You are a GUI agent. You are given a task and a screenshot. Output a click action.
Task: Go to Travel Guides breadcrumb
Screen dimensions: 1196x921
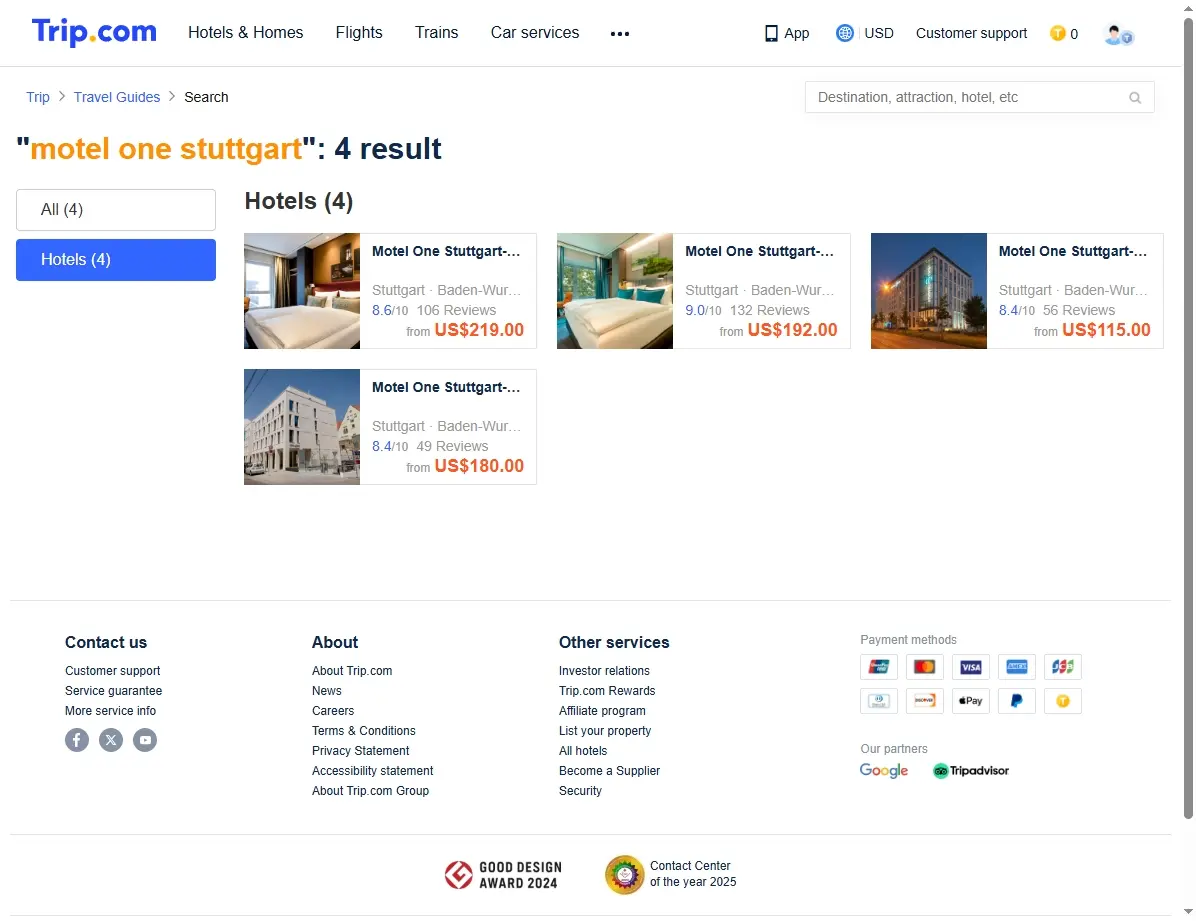click(x=117, y=97)
